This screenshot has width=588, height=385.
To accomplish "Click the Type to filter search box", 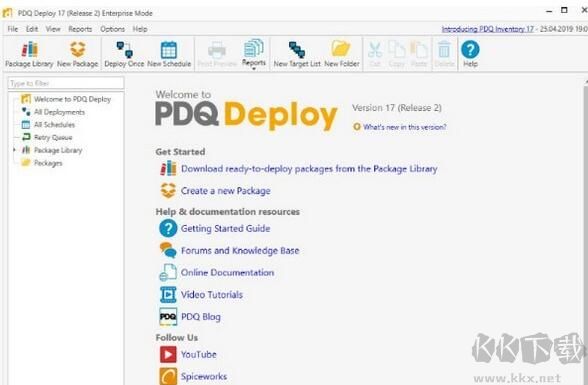I will tap(66, 83).
